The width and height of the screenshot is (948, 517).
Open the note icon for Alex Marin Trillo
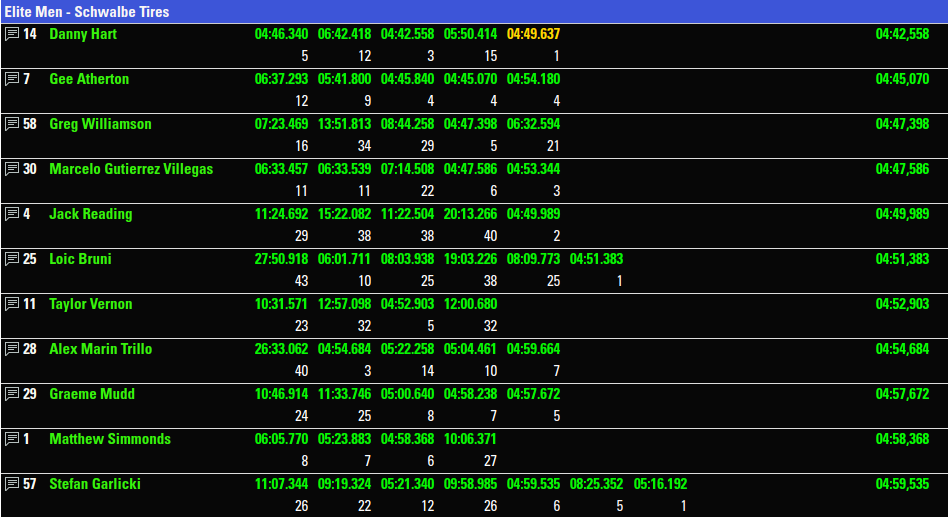click(x=12, y=349)
